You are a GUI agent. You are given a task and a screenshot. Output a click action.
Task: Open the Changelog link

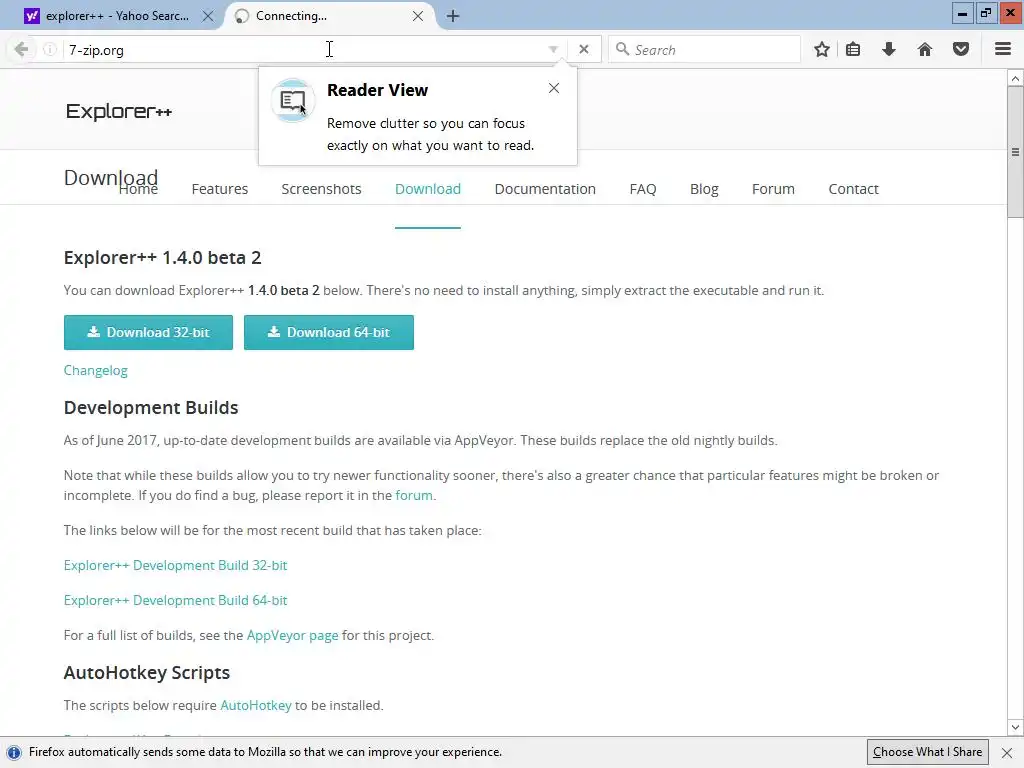pyautogui.click(x=95, y=371)
